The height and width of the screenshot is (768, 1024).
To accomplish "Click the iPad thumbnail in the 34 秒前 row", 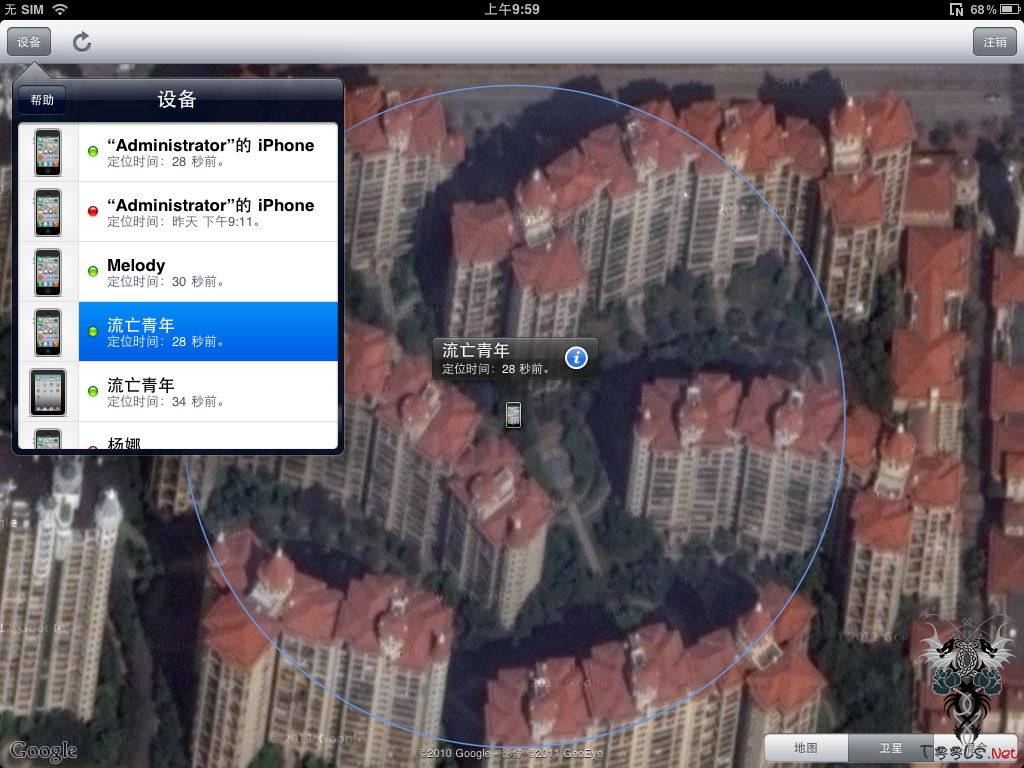I will [48, 392].
